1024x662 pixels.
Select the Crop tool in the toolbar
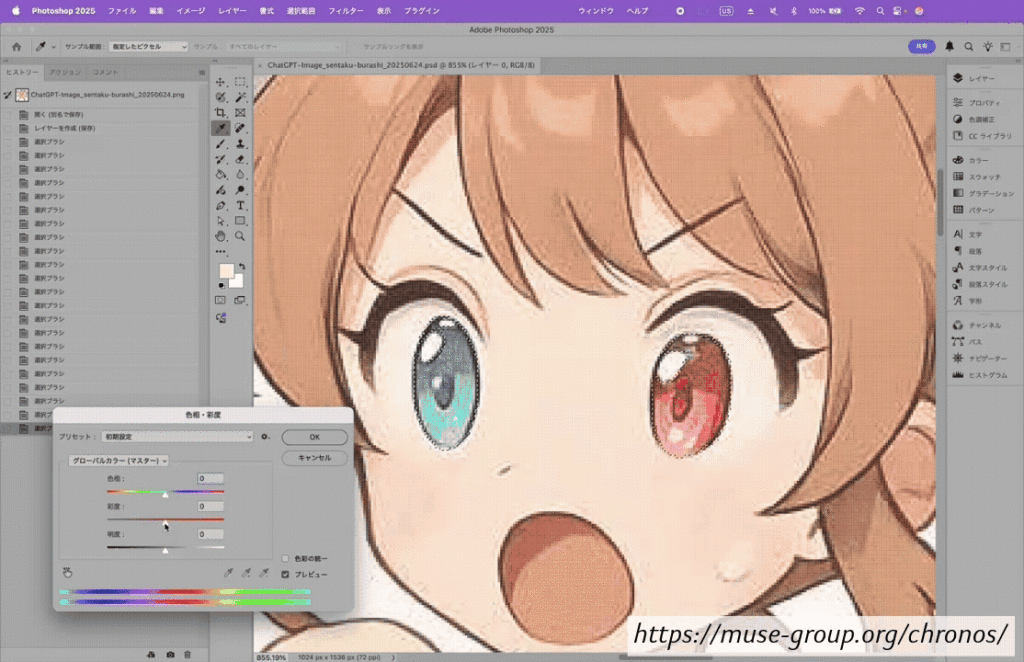tap(221, 112)
